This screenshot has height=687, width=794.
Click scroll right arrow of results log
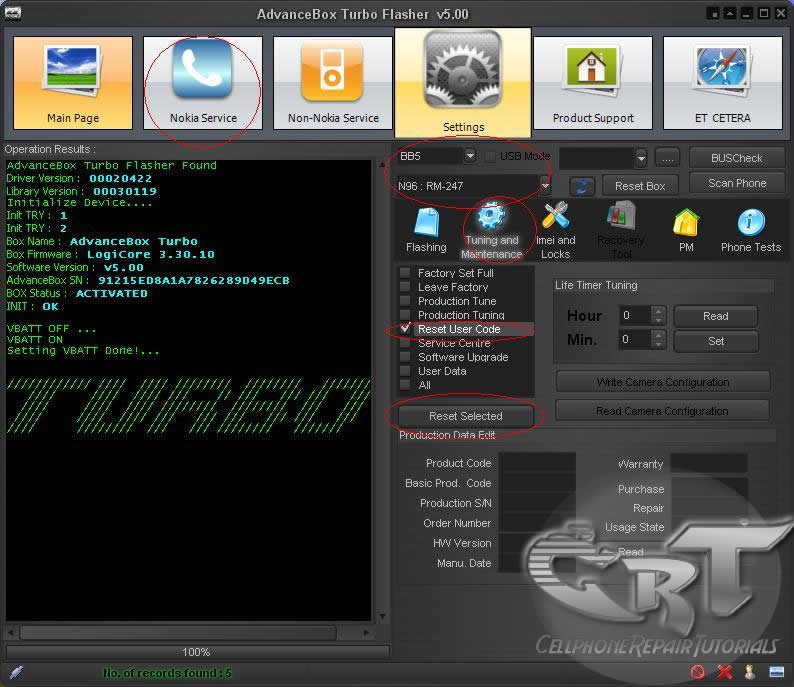point(366,632)
